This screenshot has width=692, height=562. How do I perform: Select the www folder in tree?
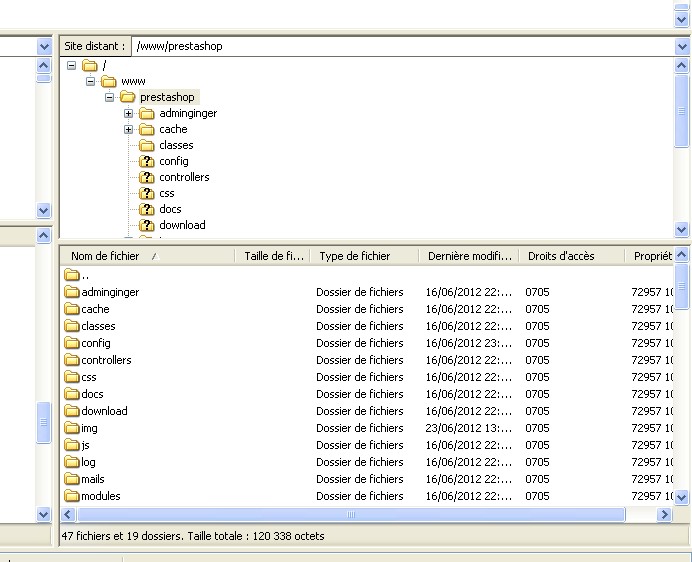133,82
